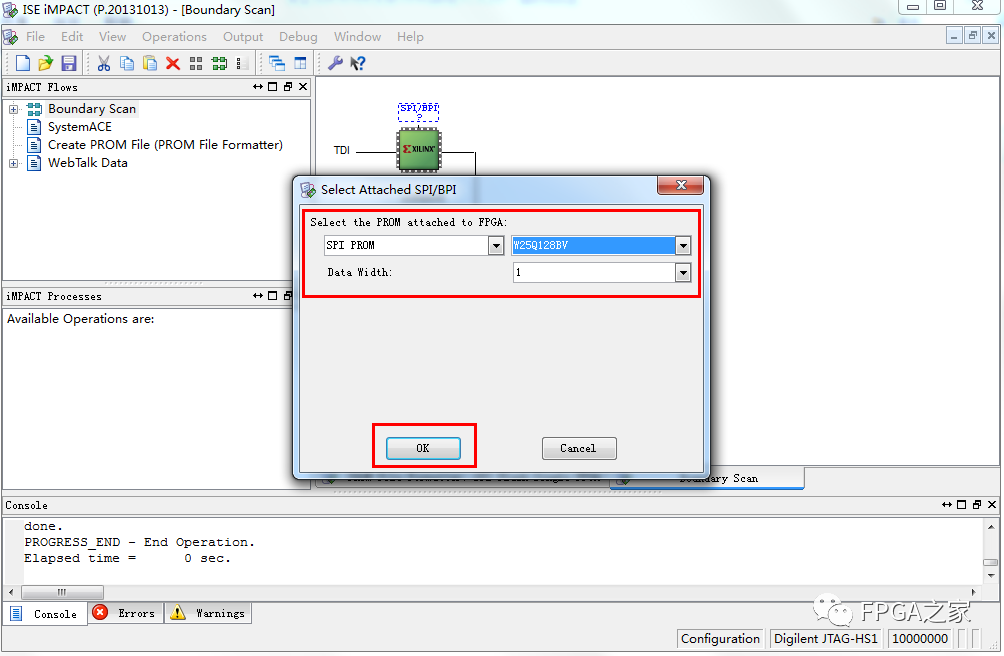Click the Paste clipboard icon
The image size is (1004, 656).
(x=150, y=63)
